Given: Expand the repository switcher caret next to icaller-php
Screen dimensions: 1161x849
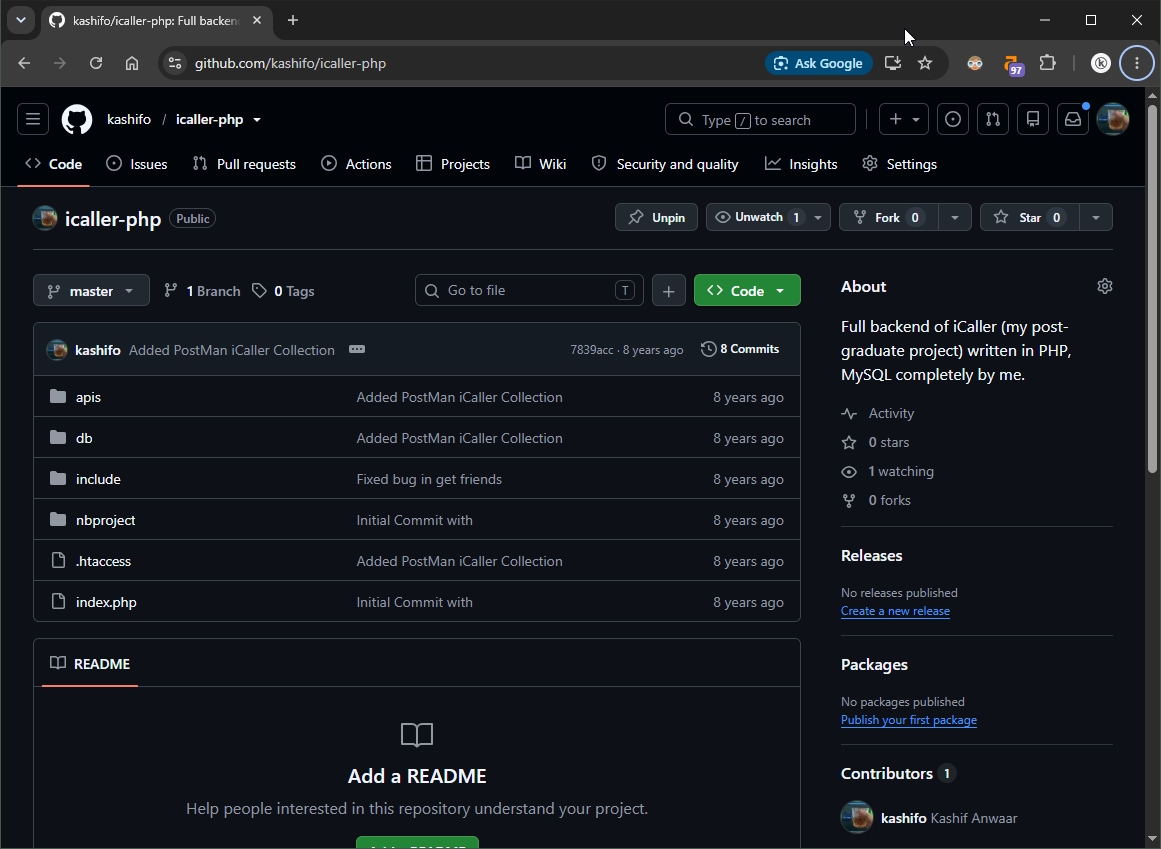Looking at the screenshot, I should 256,119.
